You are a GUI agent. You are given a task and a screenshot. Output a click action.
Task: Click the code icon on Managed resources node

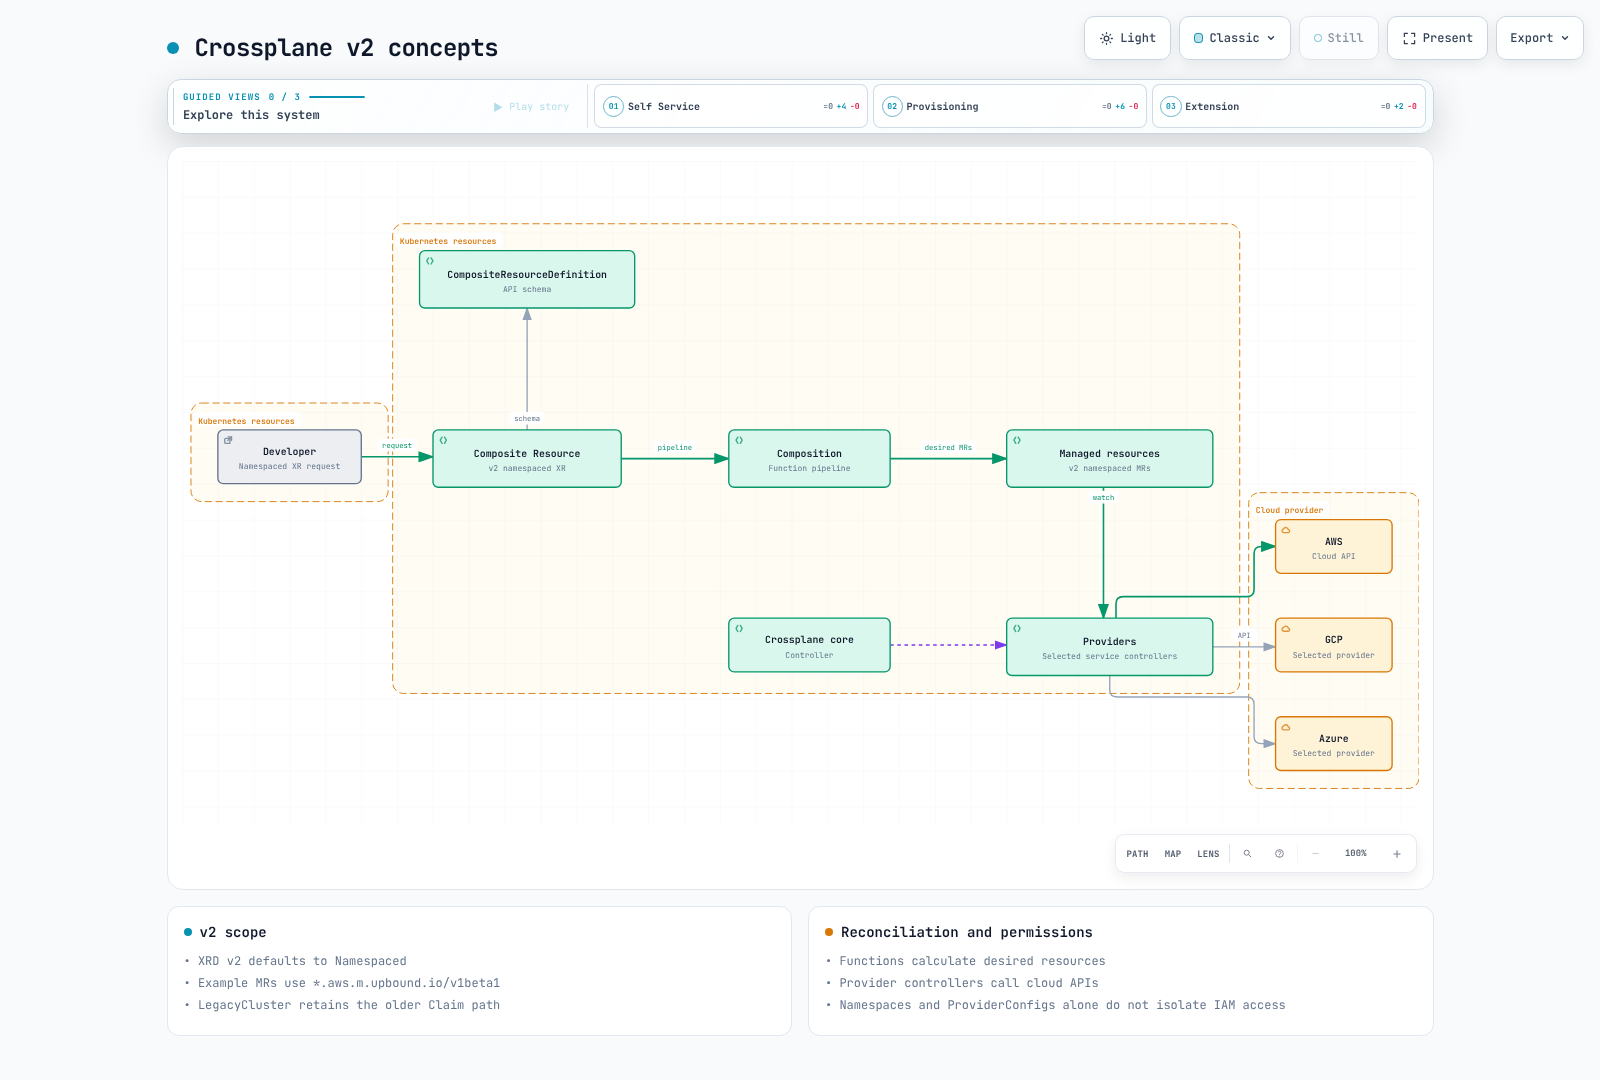1017,440
